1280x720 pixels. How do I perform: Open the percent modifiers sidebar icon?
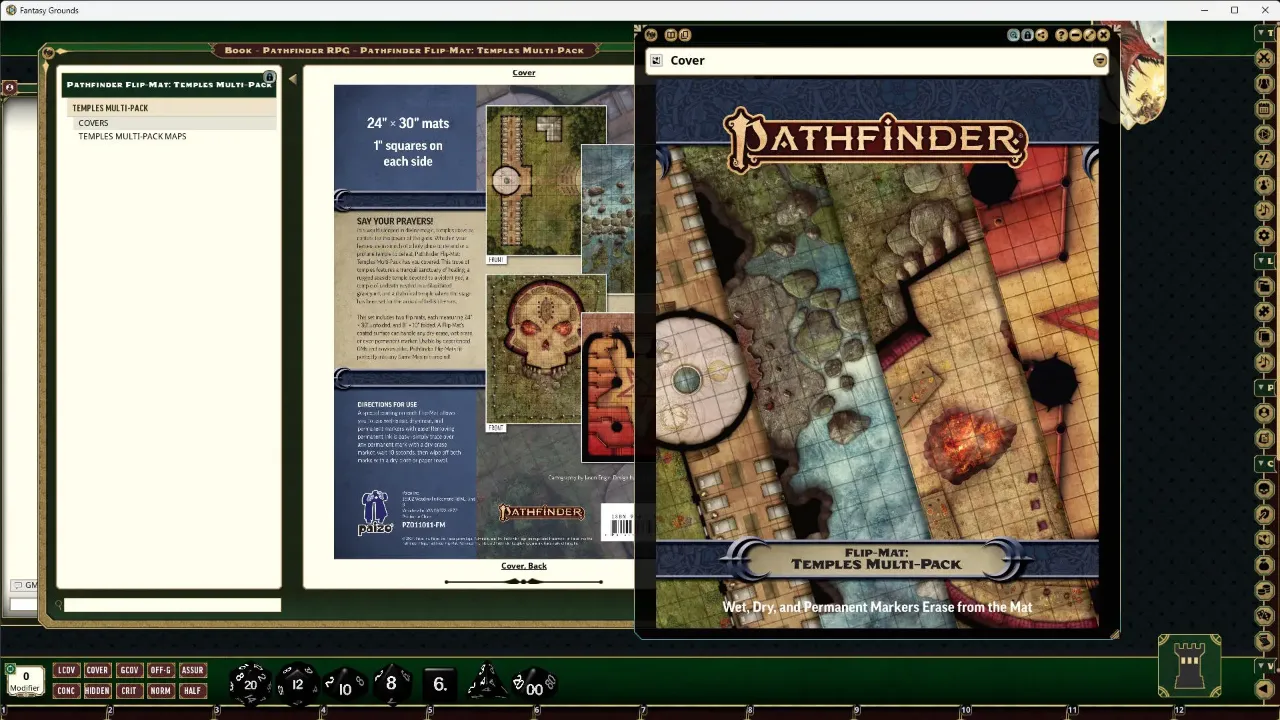tap(1264, 158)
